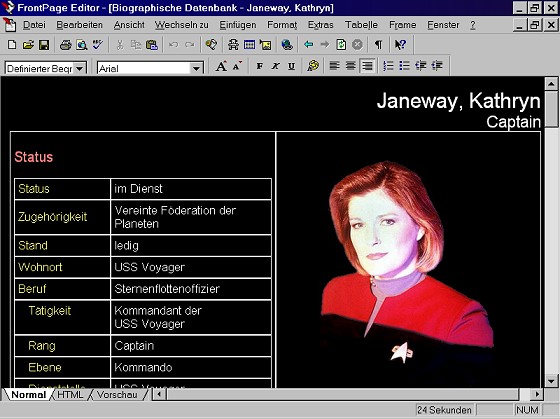Paste clipboard with the Paste icon

[152, 45]
